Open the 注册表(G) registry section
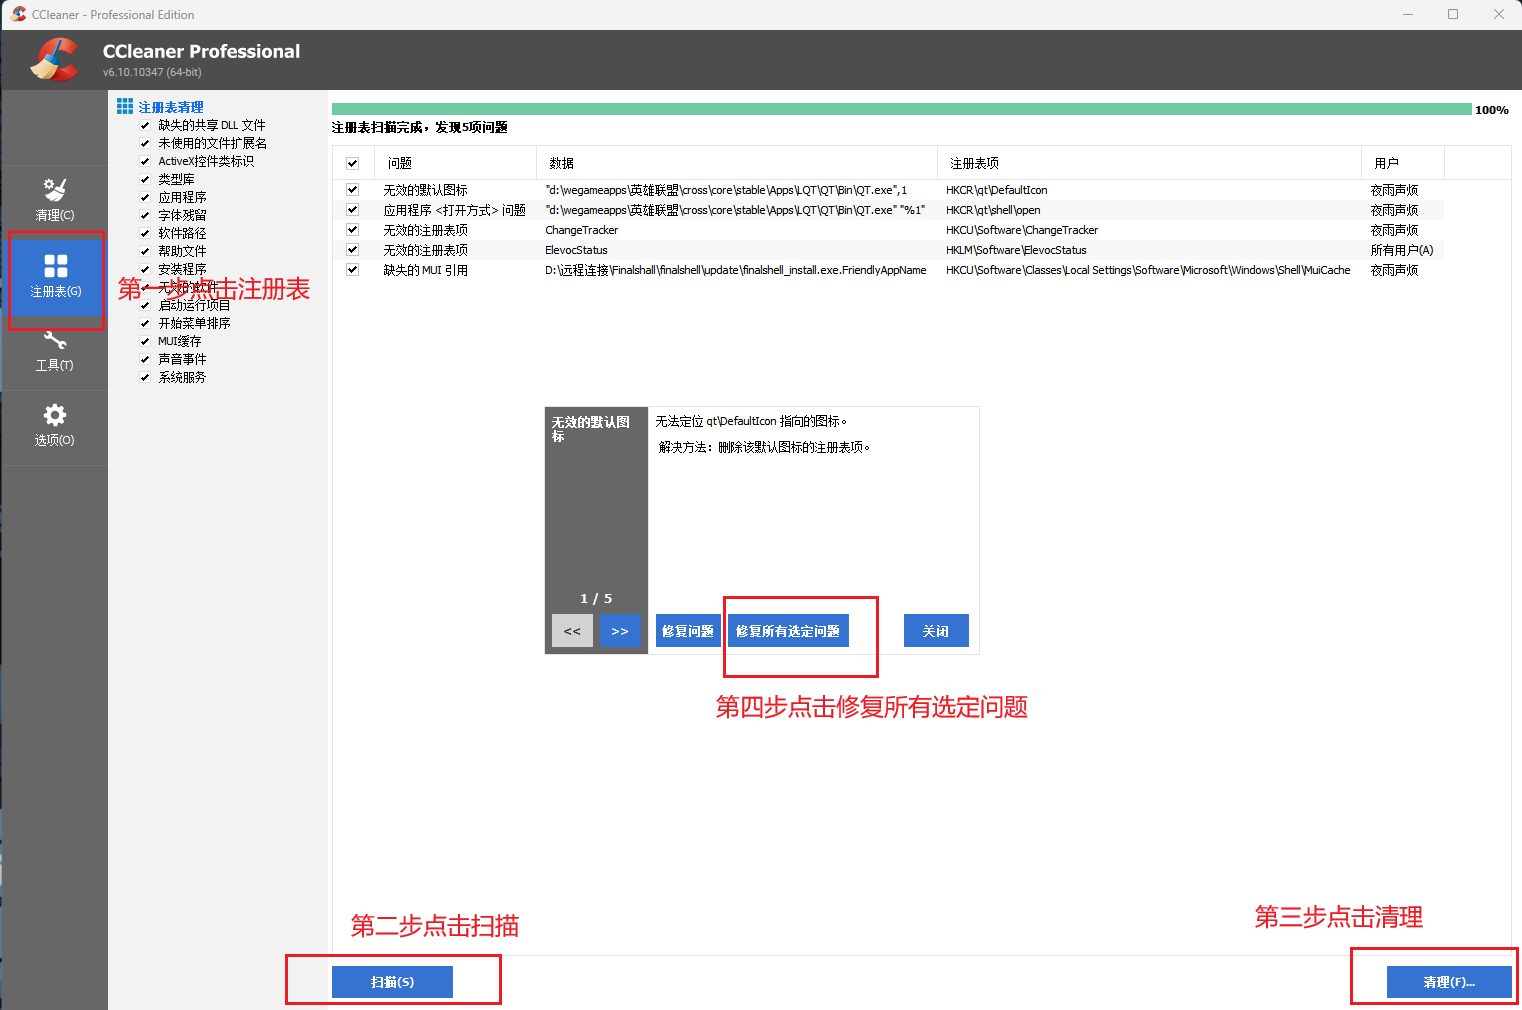Viewport: 1522px width, 1010px height. click(55, 277)
